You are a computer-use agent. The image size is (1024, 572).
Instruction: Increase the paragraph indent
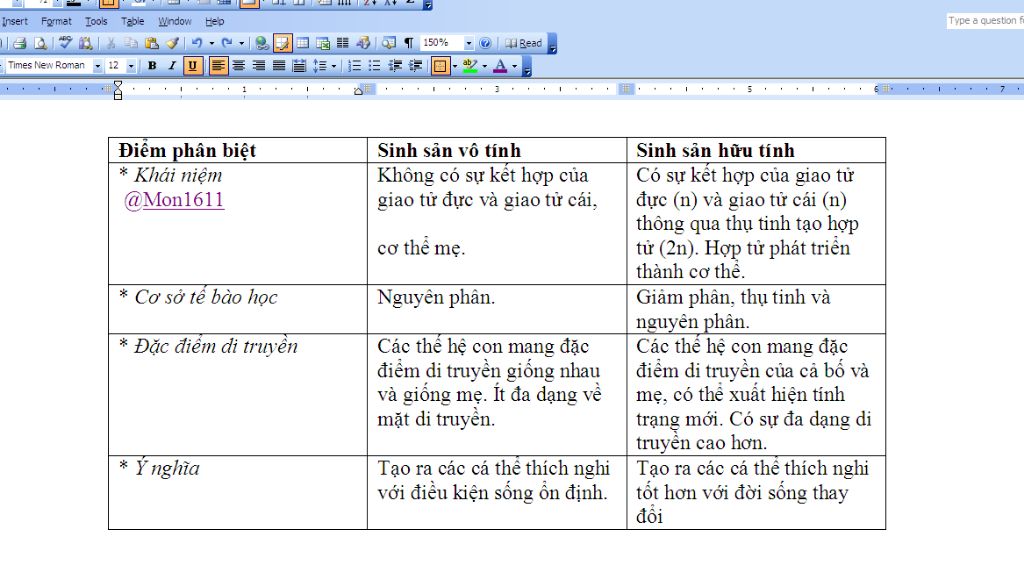415,65
